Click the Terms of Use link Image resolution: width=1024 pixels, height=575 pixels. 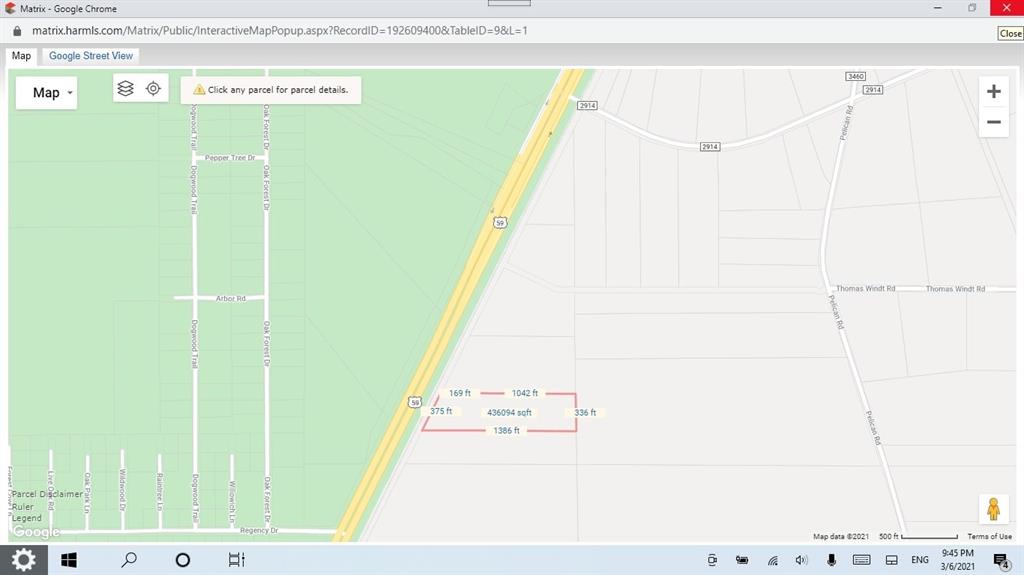point(989,537)
